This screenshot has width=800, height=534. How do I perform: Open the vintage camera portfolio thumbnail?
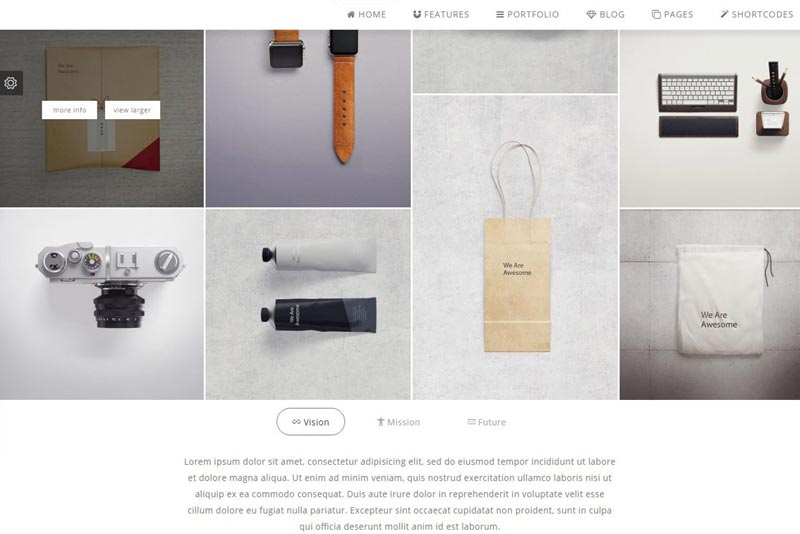102,304
